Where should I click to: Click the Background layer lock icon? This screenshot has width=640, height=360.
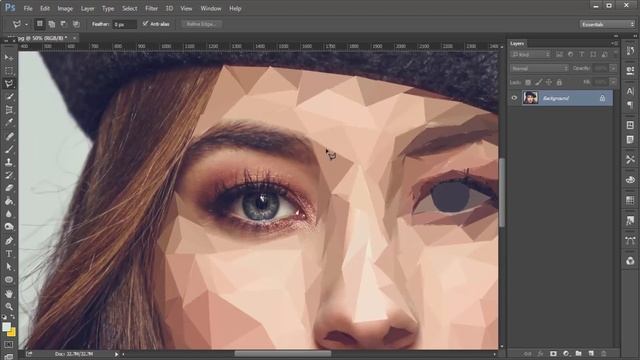(x=602, y=98)
